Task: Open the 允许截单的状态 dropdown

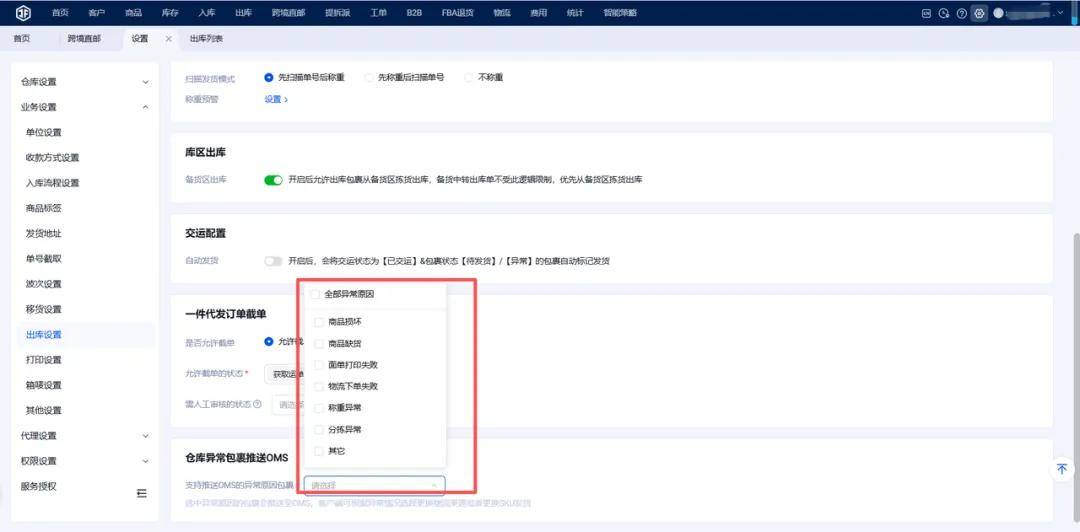Action: [285, 374]
